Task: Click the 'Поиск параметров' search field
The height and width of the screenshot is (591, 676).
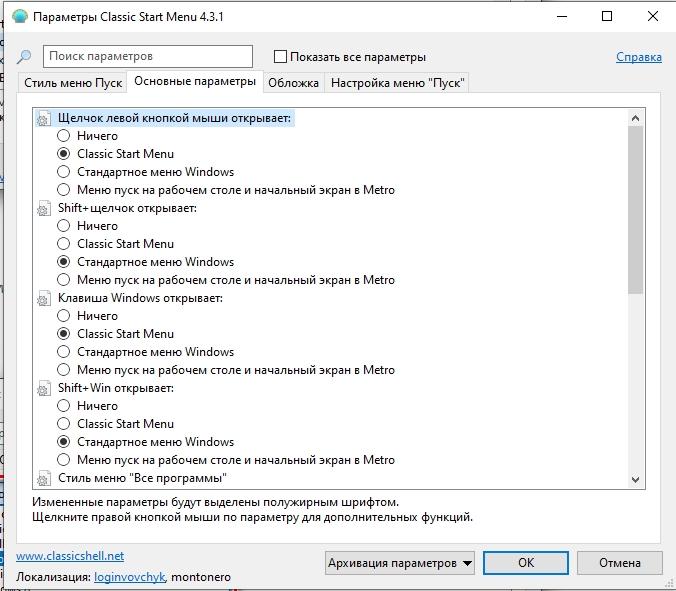Action: tap(148, 56)
